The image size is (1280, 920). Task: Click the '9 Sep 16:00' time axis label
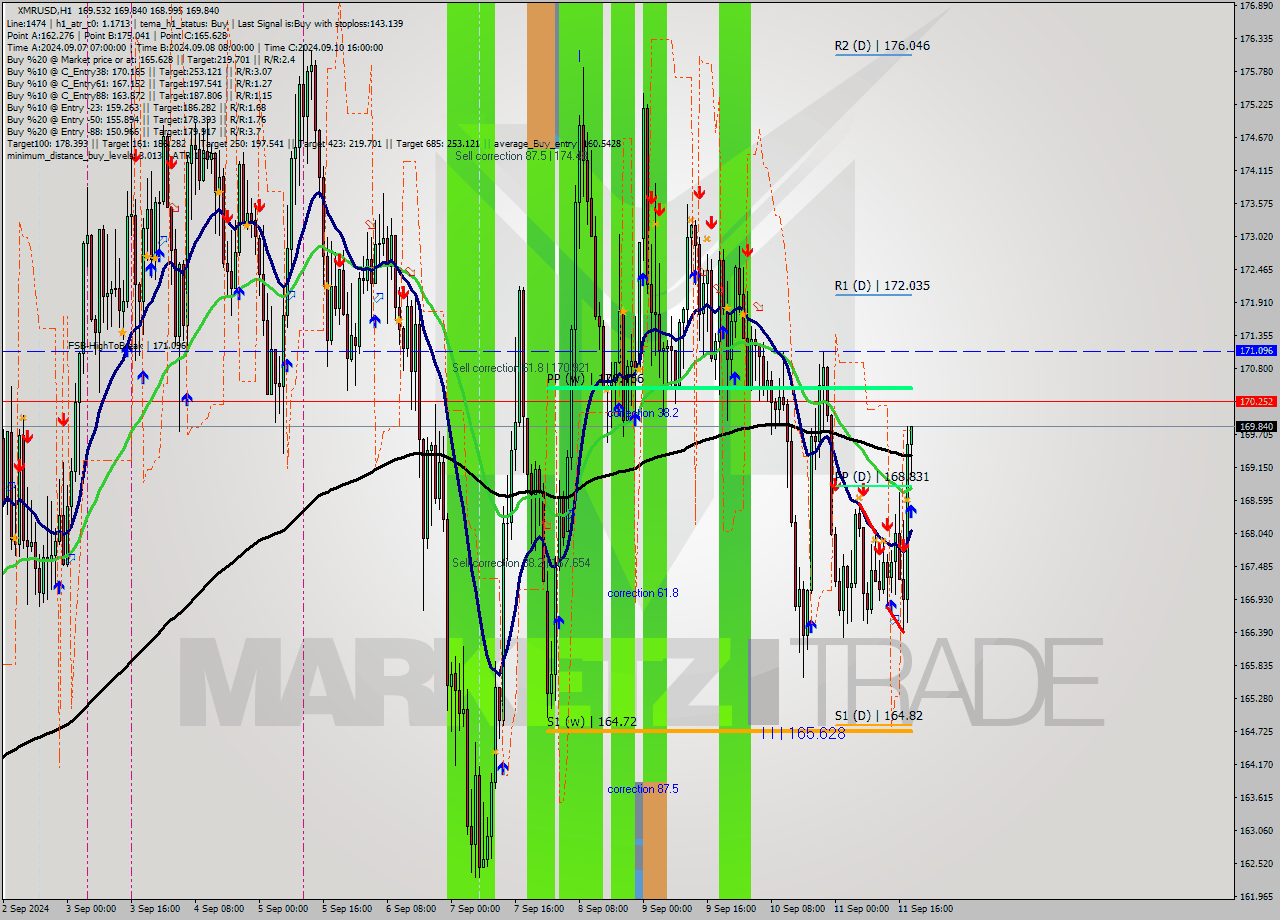731,909
